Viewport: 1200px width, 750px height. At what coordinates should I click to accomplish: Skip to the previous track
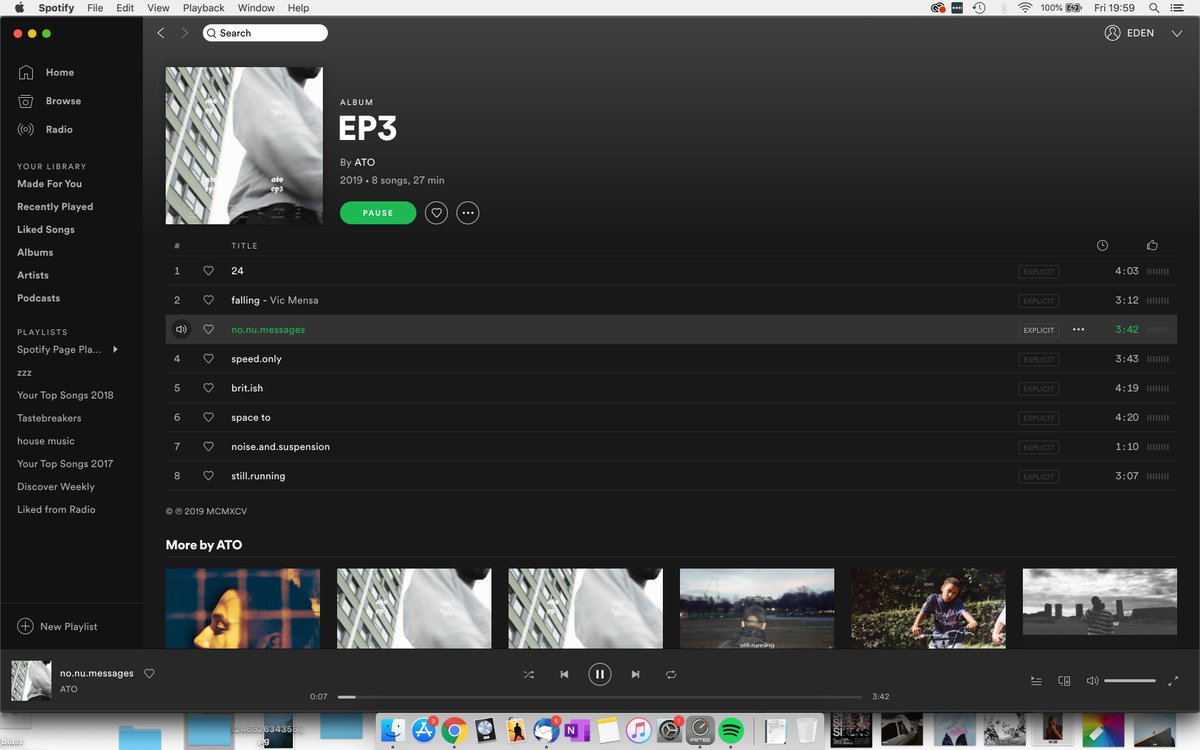(564, 675)
